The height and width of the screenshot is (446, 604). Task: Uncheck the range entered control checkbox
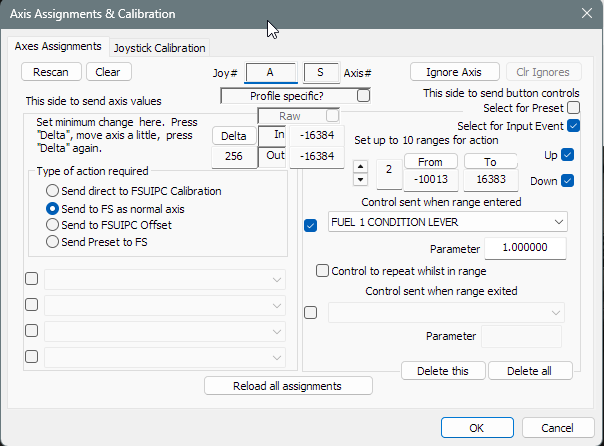point(310,225)
